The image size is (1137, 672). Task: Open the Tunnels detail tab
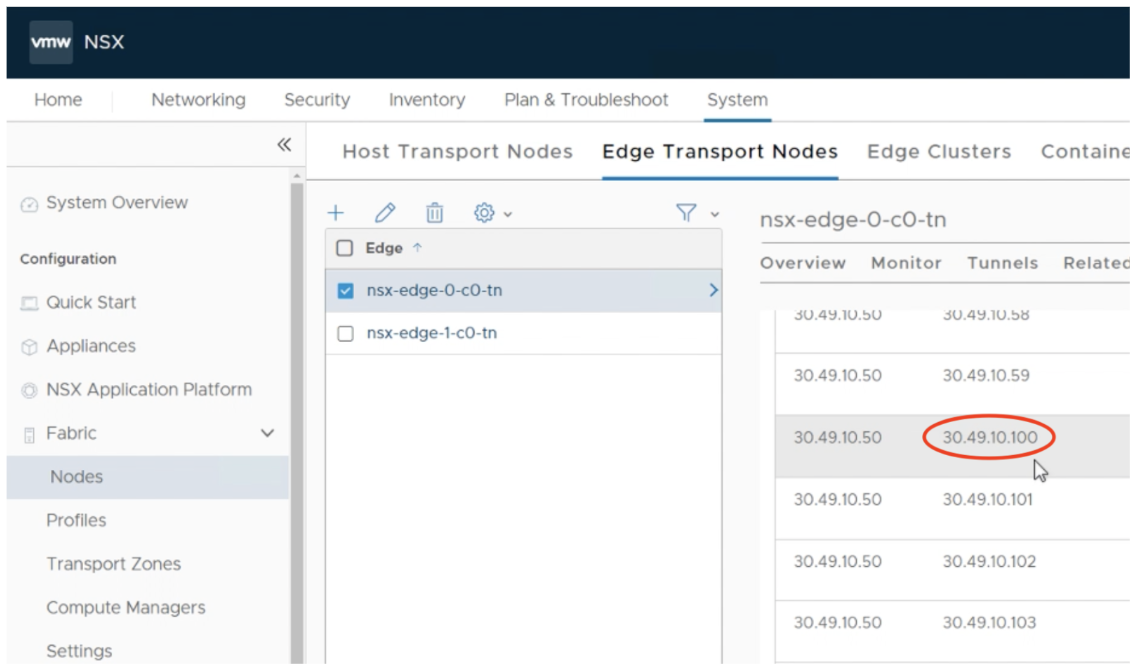tap(1002, 263)
